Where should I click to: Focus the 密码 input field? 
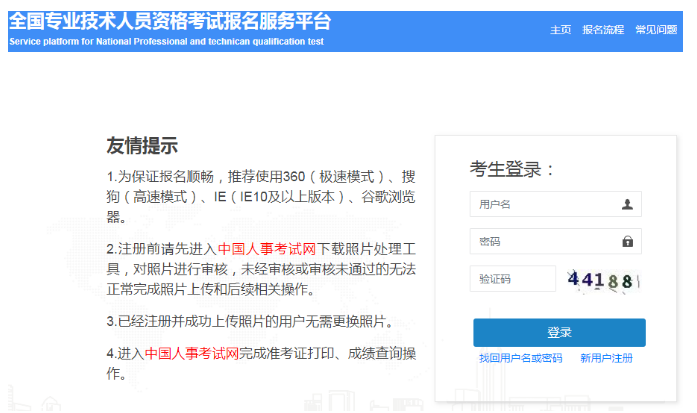(x=545, y=242)
